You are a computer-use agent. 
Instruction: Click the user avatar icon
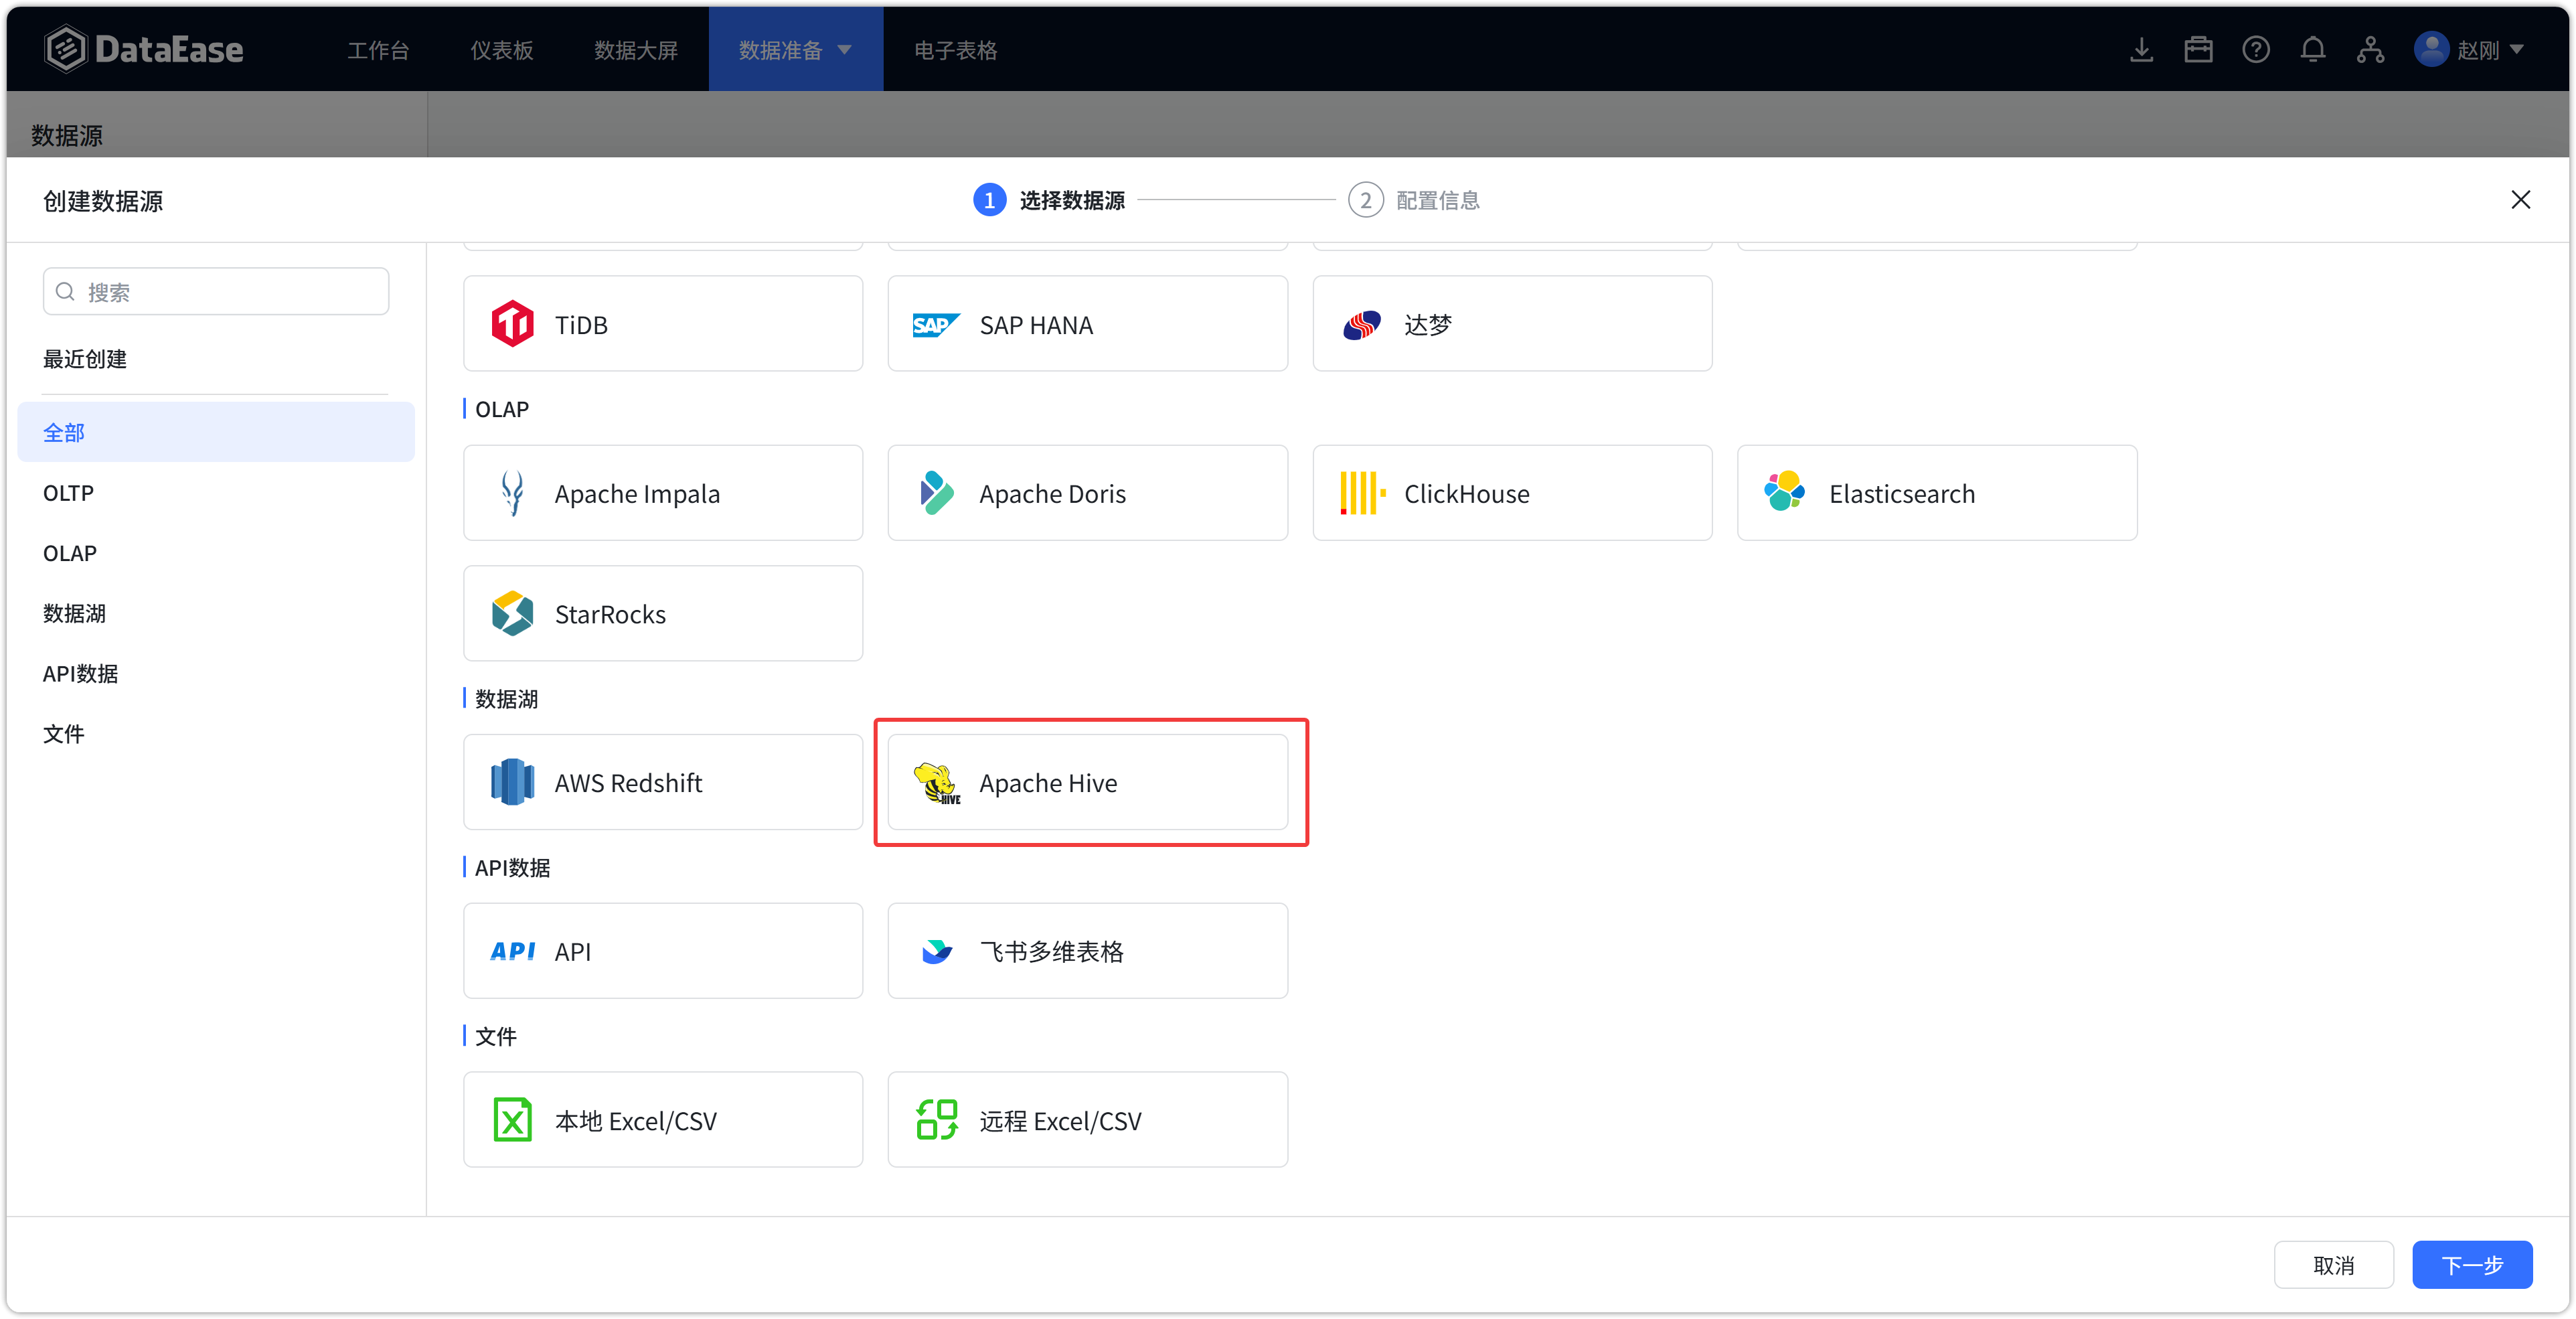point(2431,49)
